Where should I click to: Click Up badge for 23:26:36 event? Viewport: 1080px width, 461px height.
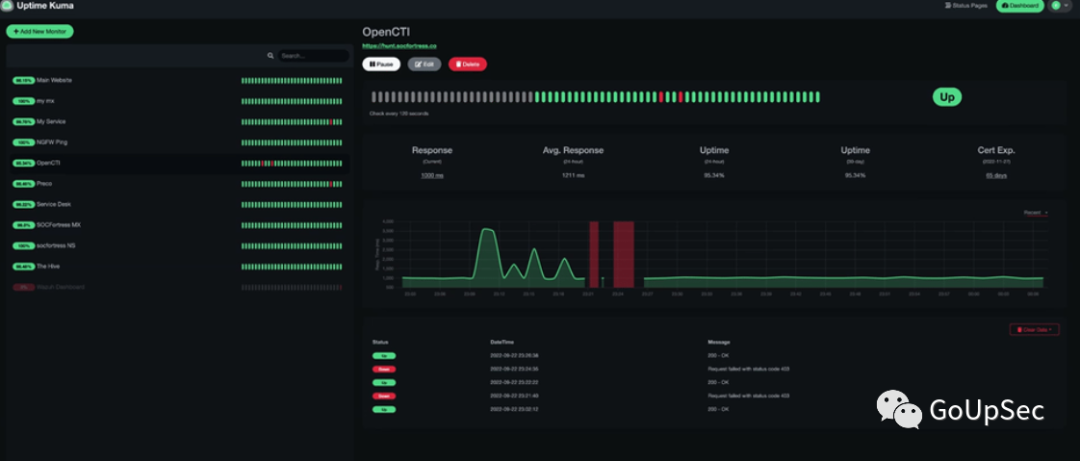[384, 356]
